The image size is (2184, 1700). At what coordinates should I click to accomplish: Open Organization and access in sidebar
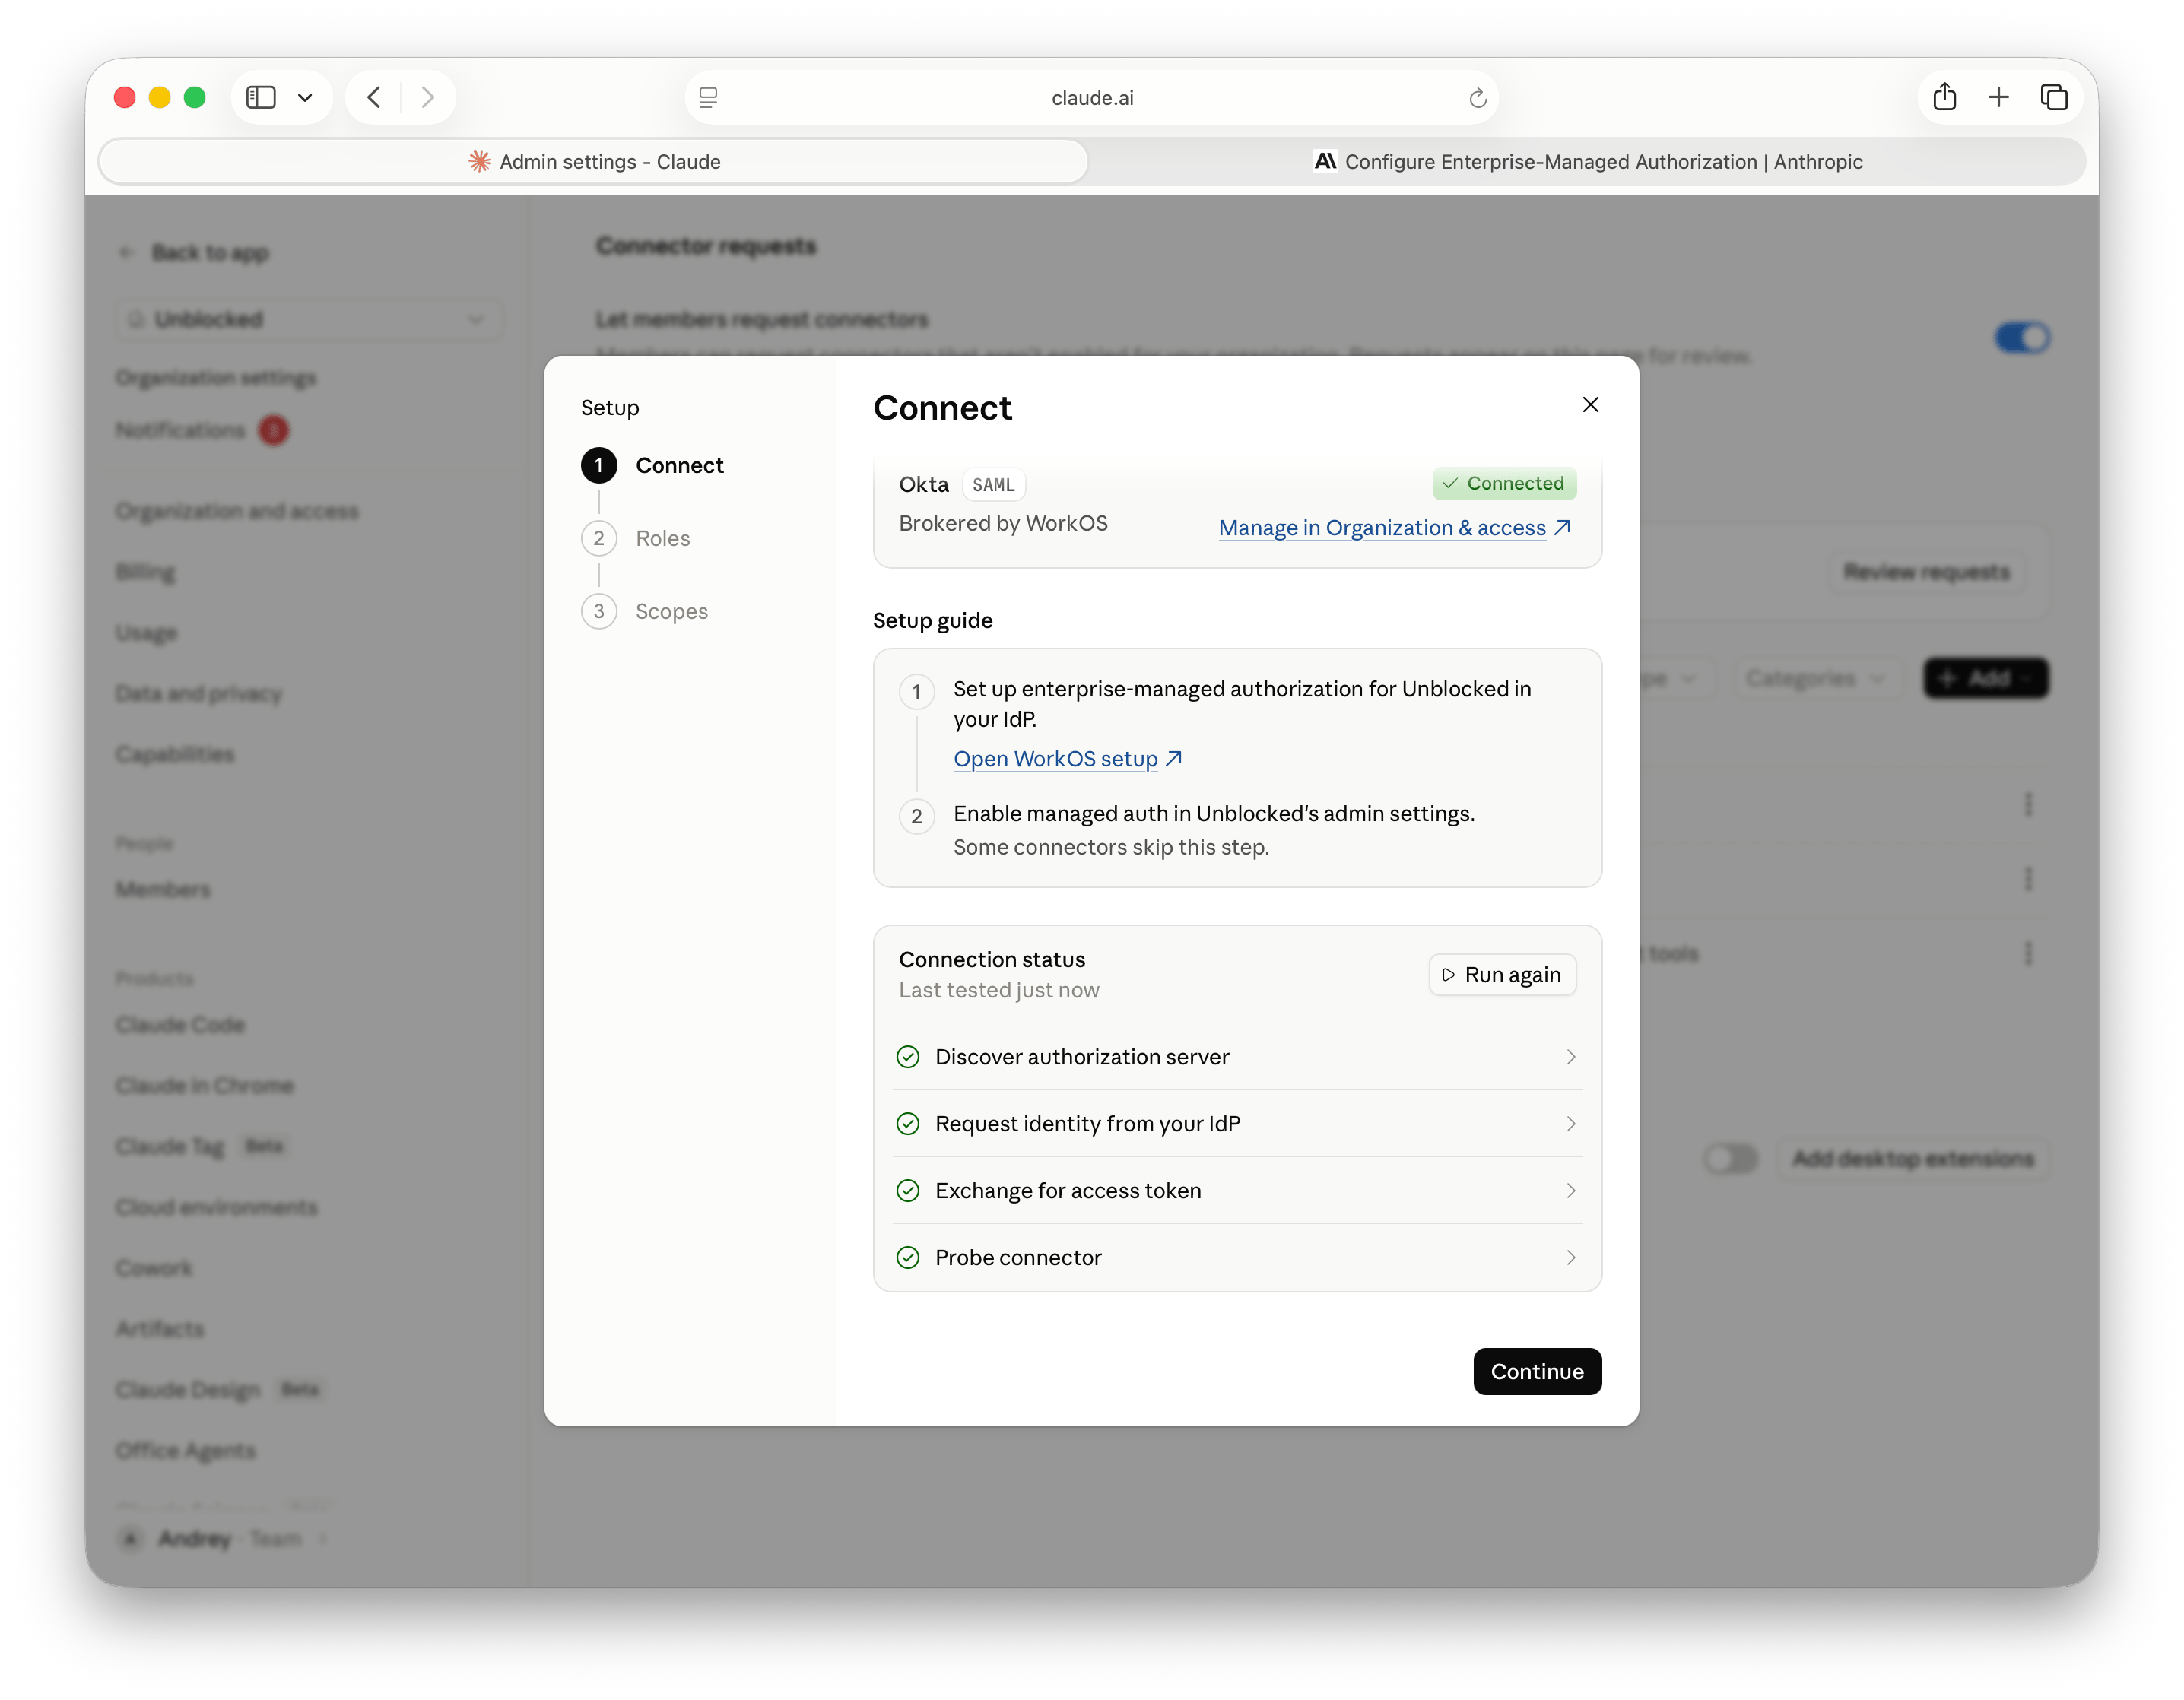click(x=237, y=511)
